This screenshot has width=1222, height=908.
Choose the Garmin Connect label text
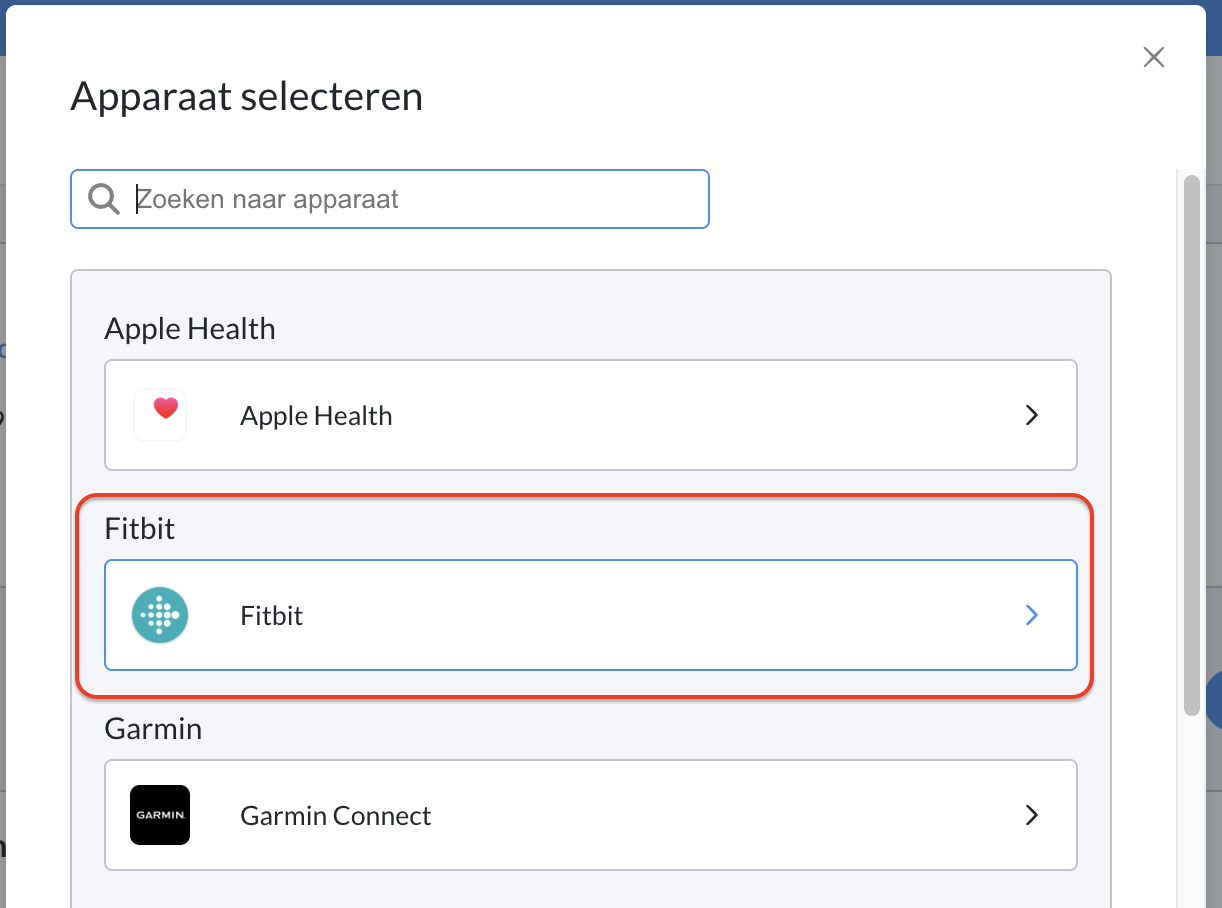335,816
